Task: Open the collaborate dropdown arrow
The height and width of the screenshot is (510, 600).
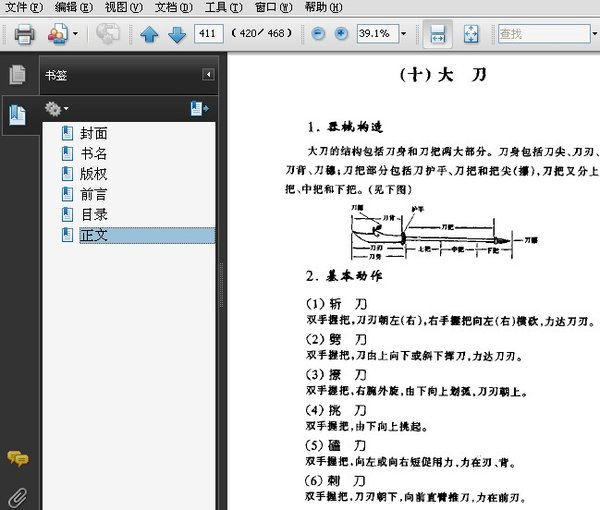Action: click(x=75, y=34)
